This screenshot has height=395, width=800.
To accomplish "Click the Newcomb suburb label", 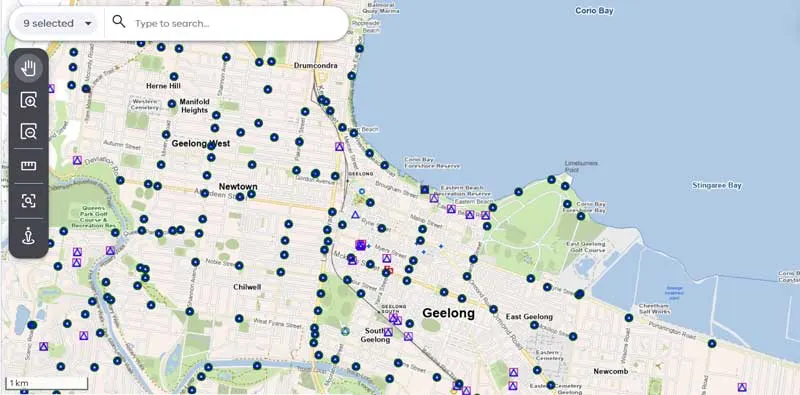I will pyautogui.click(x=611, y=371).
